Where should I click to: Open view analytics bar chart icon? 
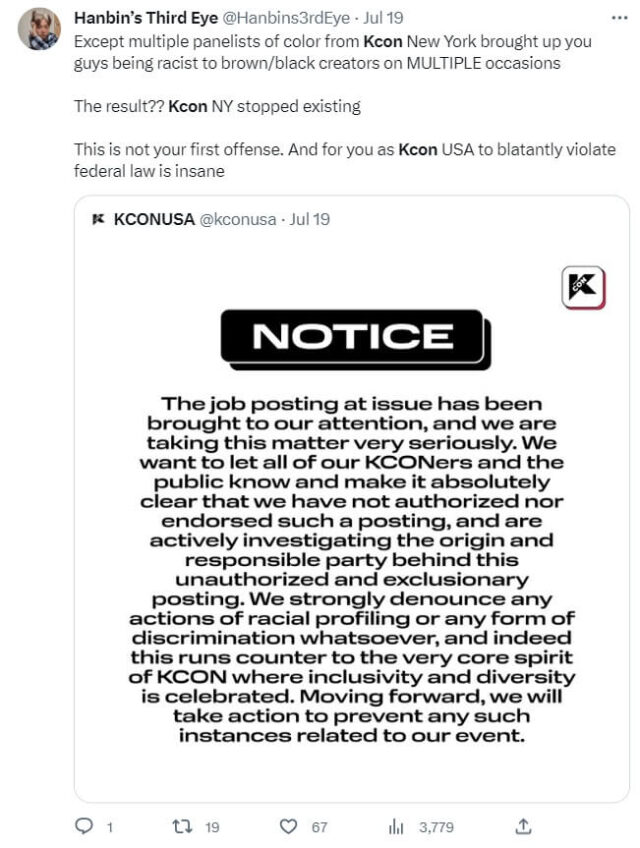click(394, 826)
